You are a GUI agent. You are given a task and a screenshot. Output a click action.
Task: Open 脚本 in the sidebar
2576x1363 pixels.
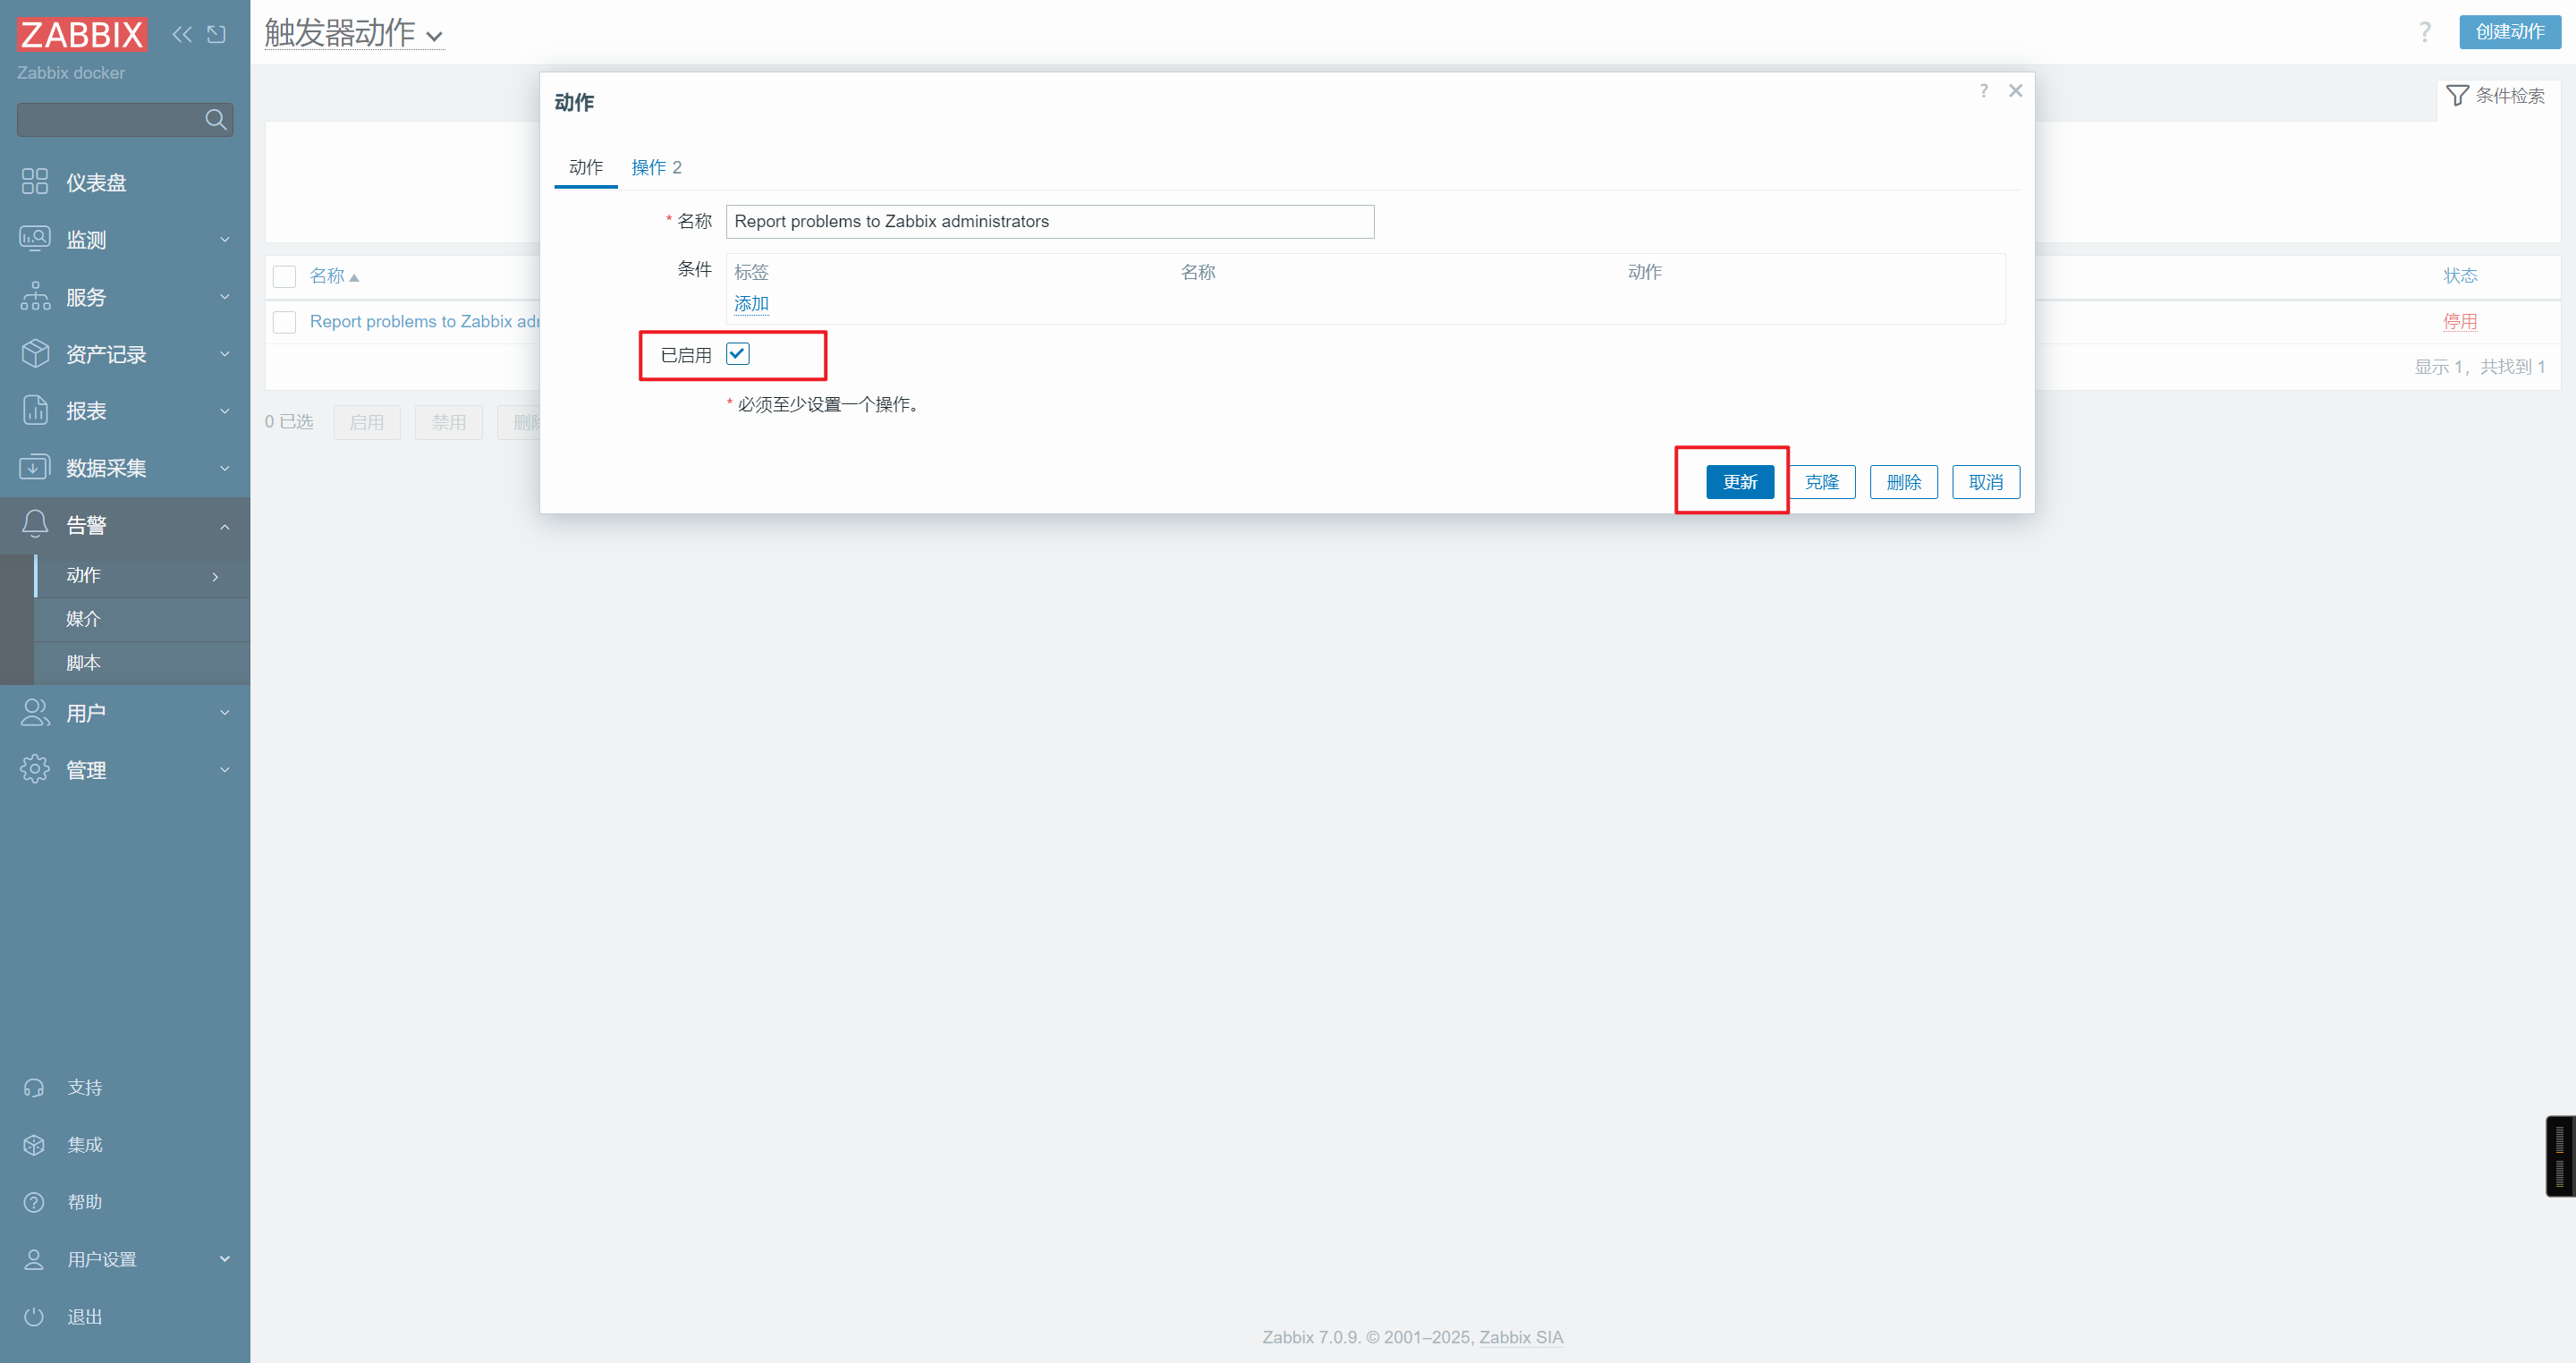[84, 663]
